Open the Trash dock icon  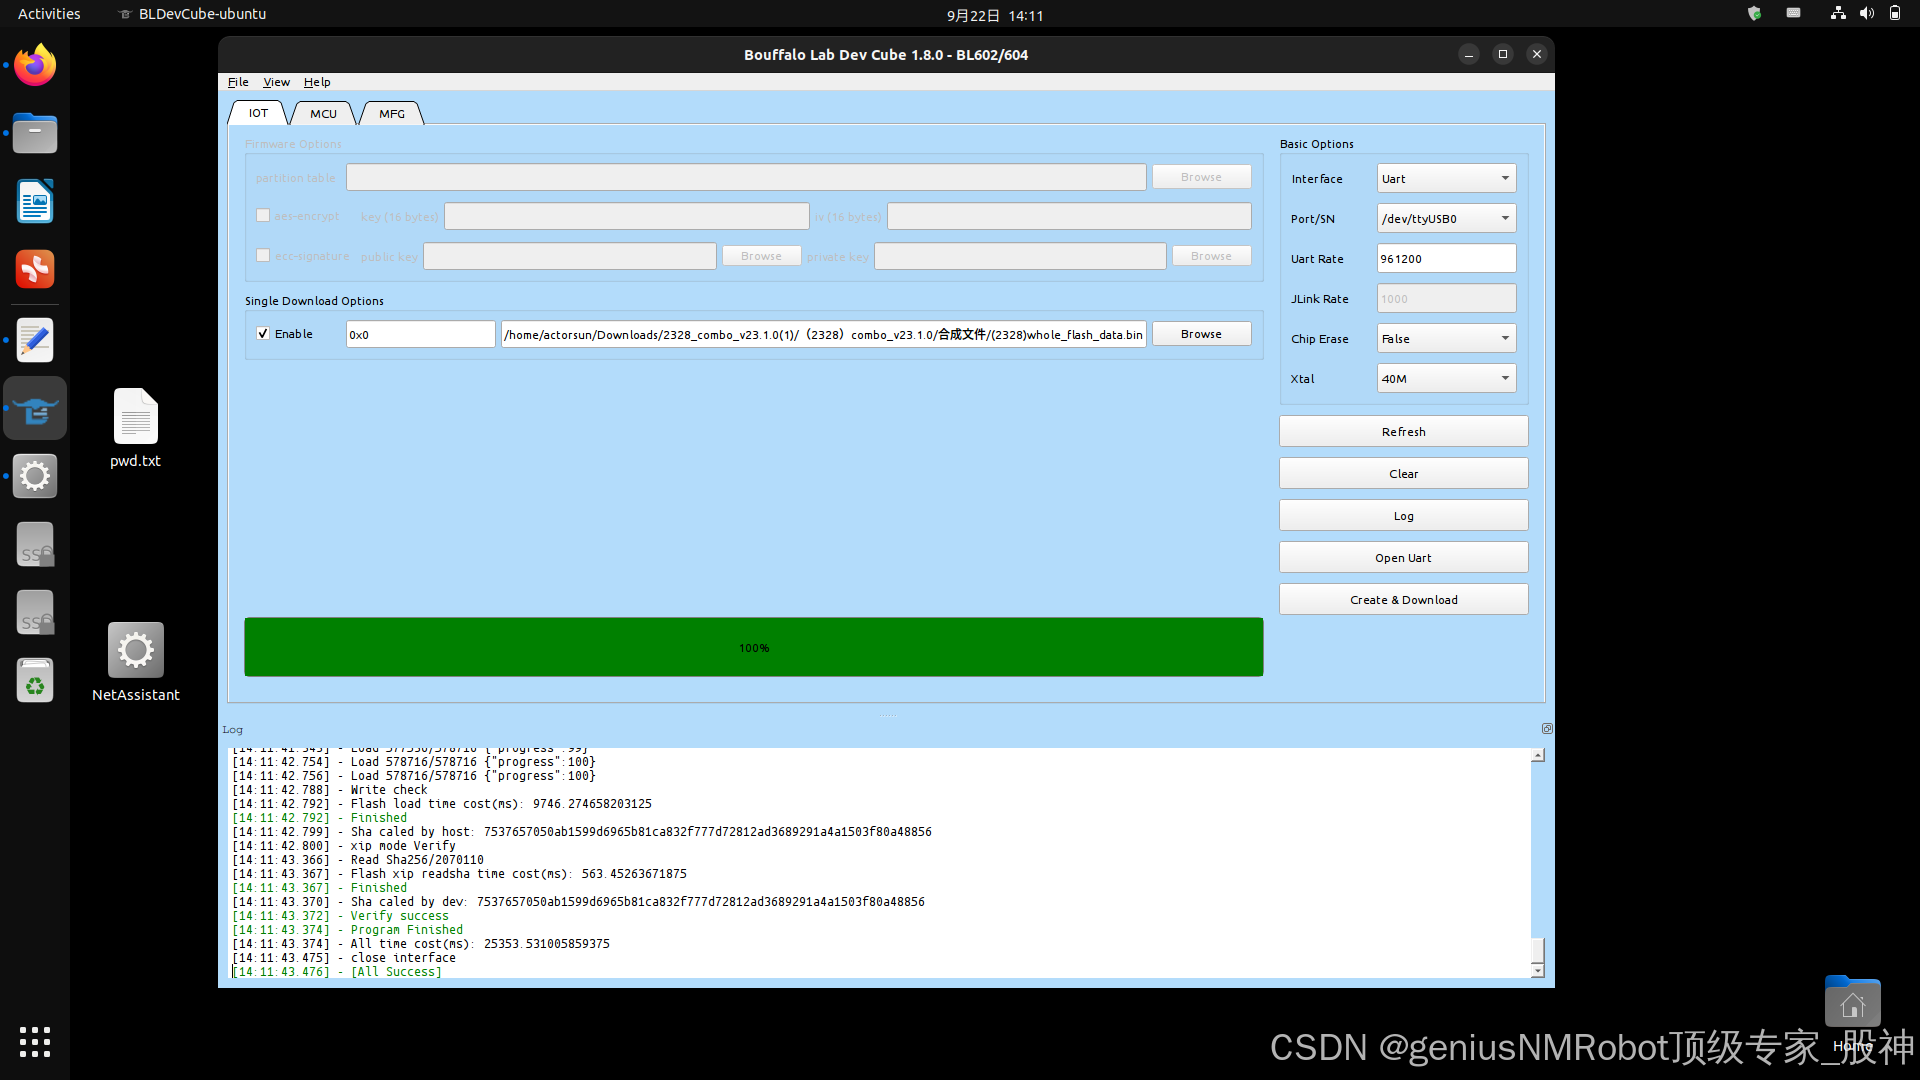click(x=35, y=681)
